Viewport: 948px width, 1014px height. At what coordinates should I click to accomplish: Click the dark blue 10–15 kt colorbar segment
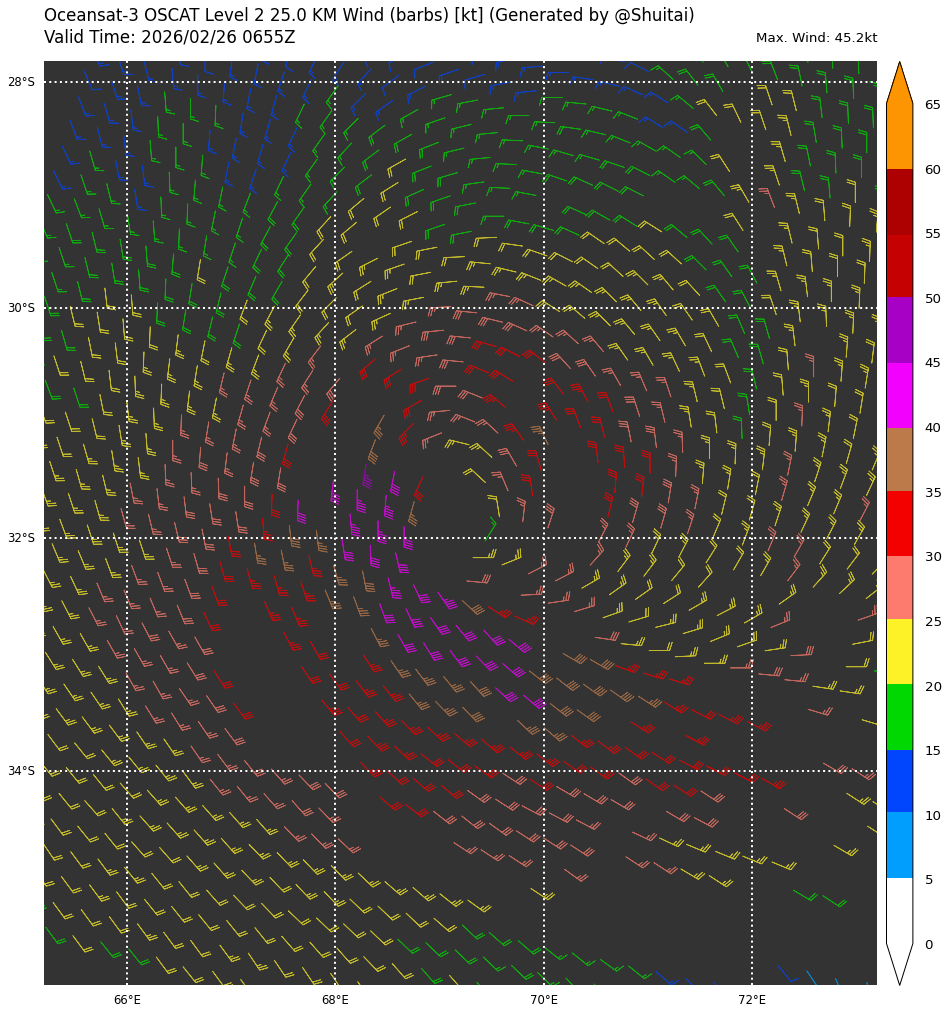(x=899, y=781)
